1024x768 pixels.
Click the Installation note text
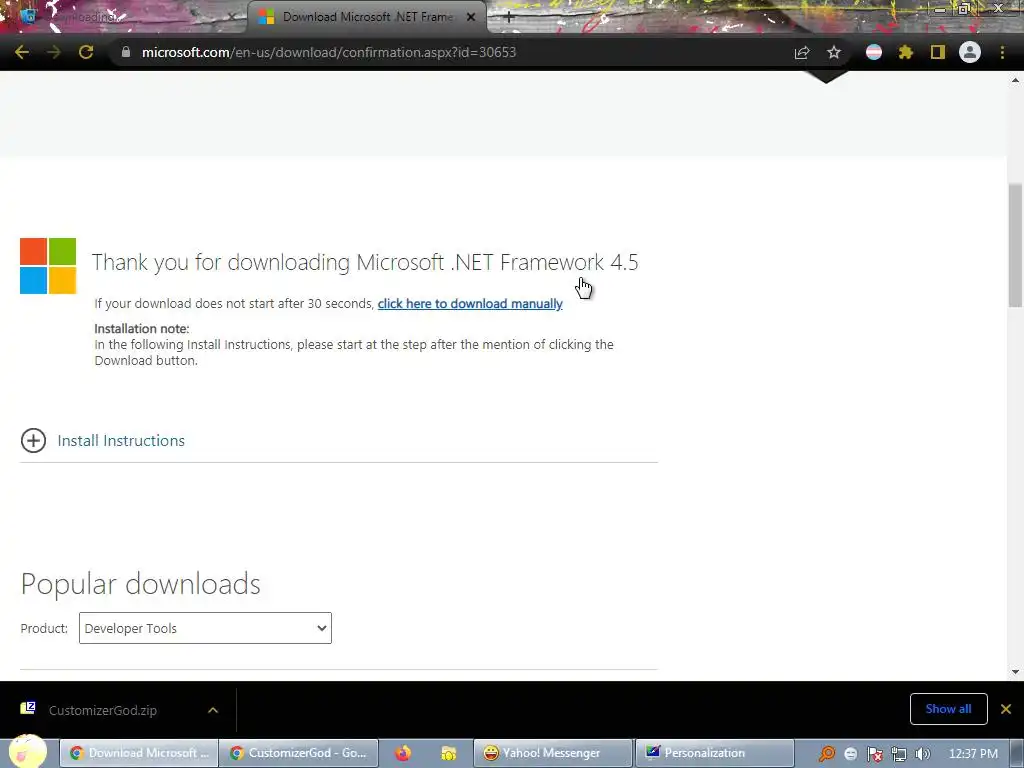(x=142, y=328)
